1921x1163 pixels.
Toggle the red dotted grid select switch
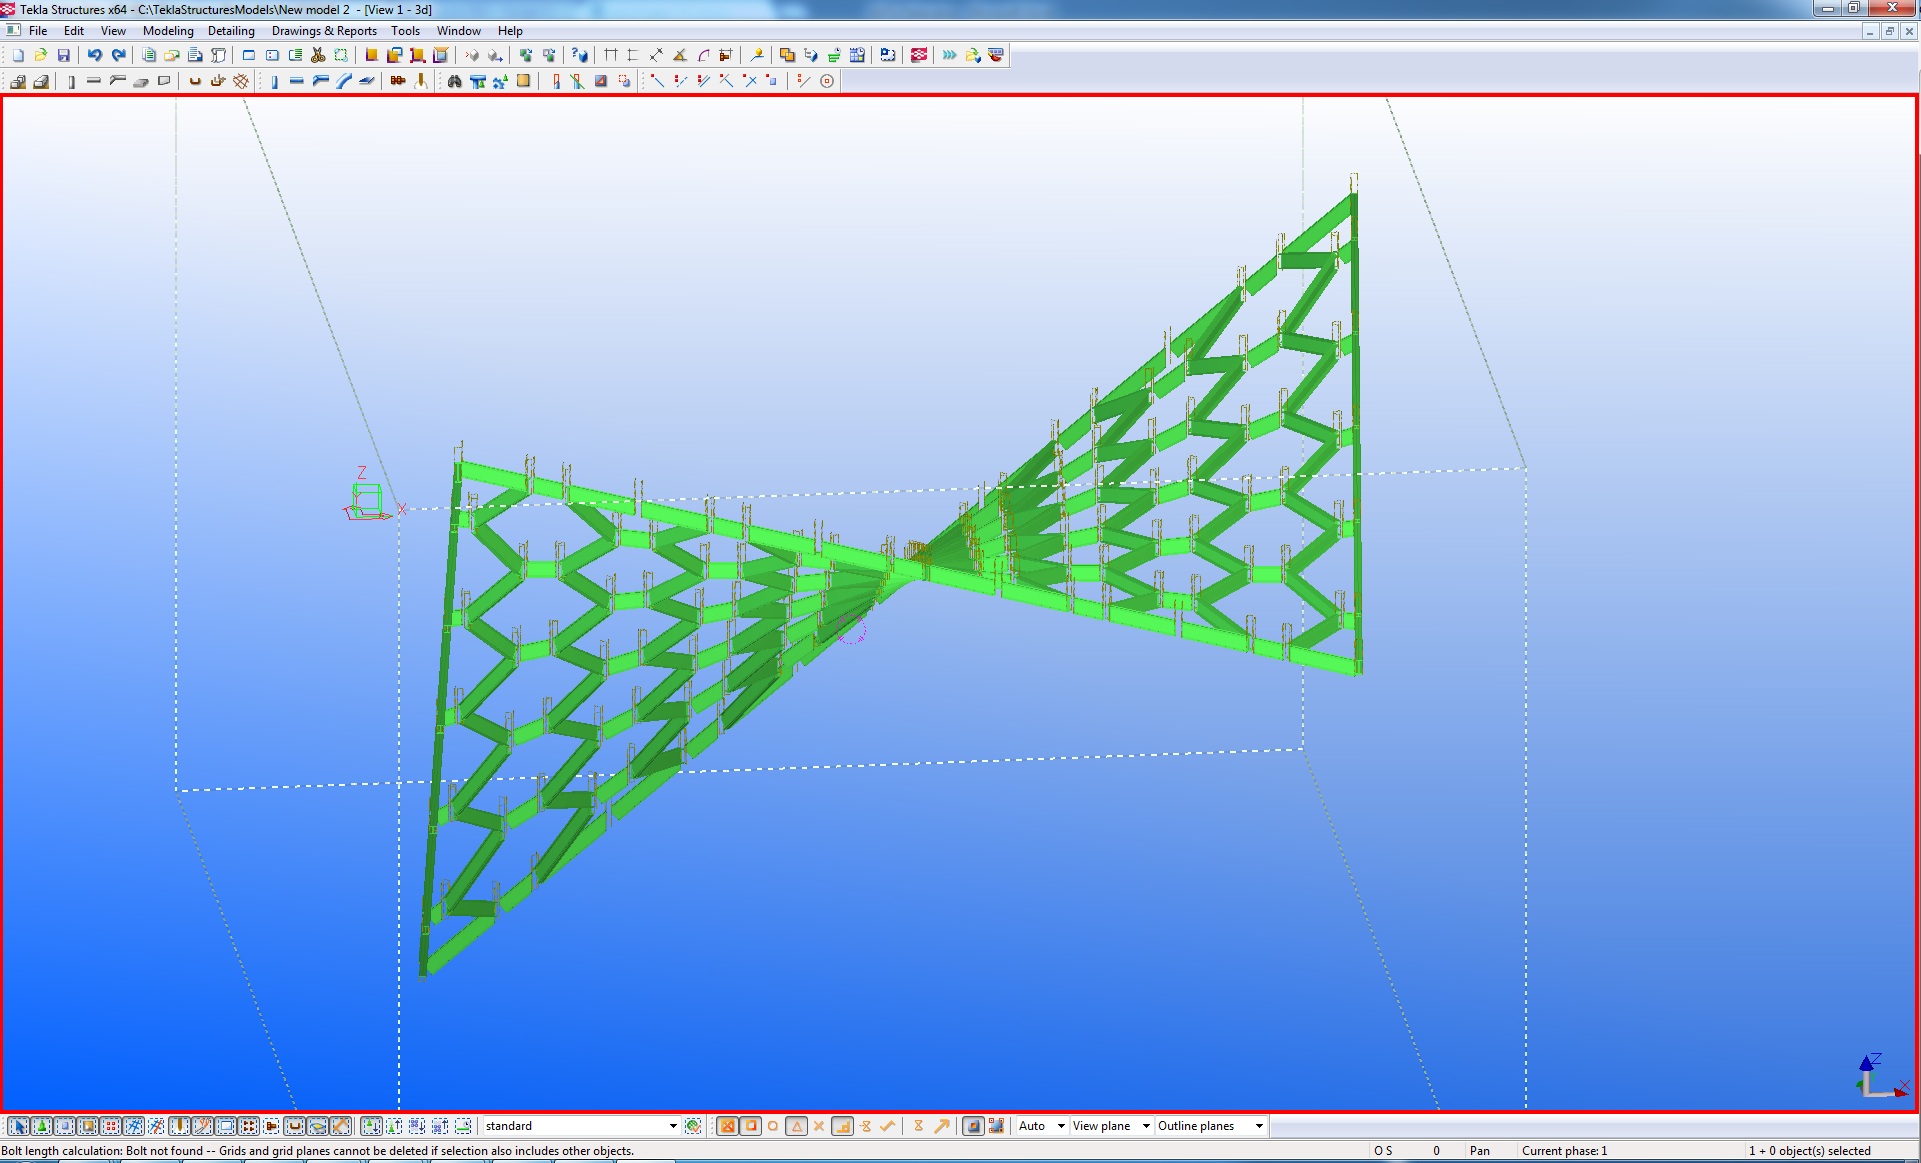[x=111, y=1126]
